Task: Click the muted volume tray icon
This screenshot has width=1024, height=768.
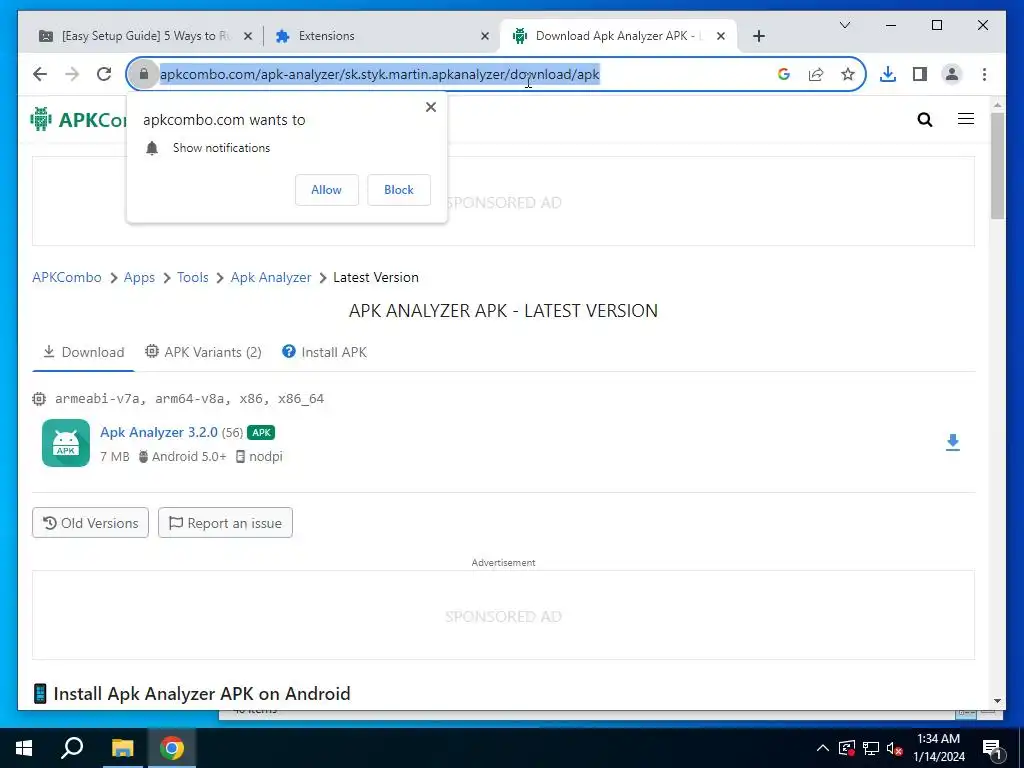Action: tap(894, 748)
